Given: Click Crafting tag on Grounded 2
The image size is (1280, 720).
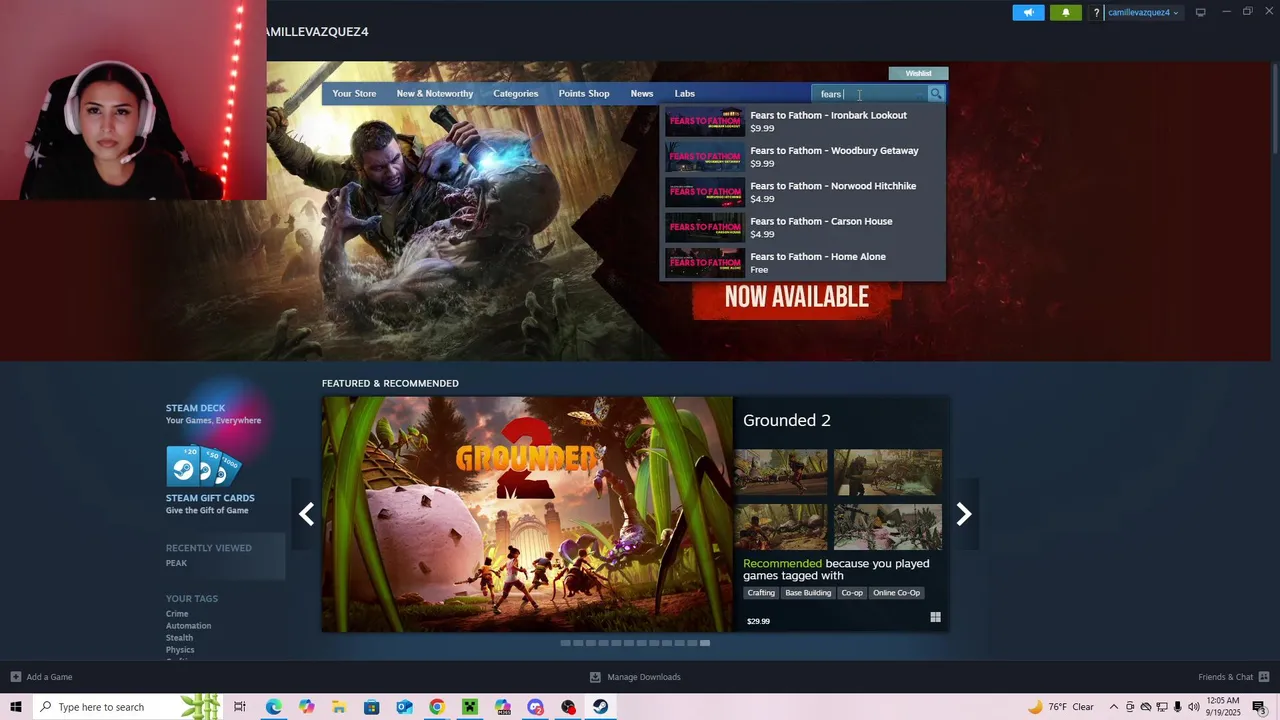Looking at the screenshot, I should coord(761,593).
